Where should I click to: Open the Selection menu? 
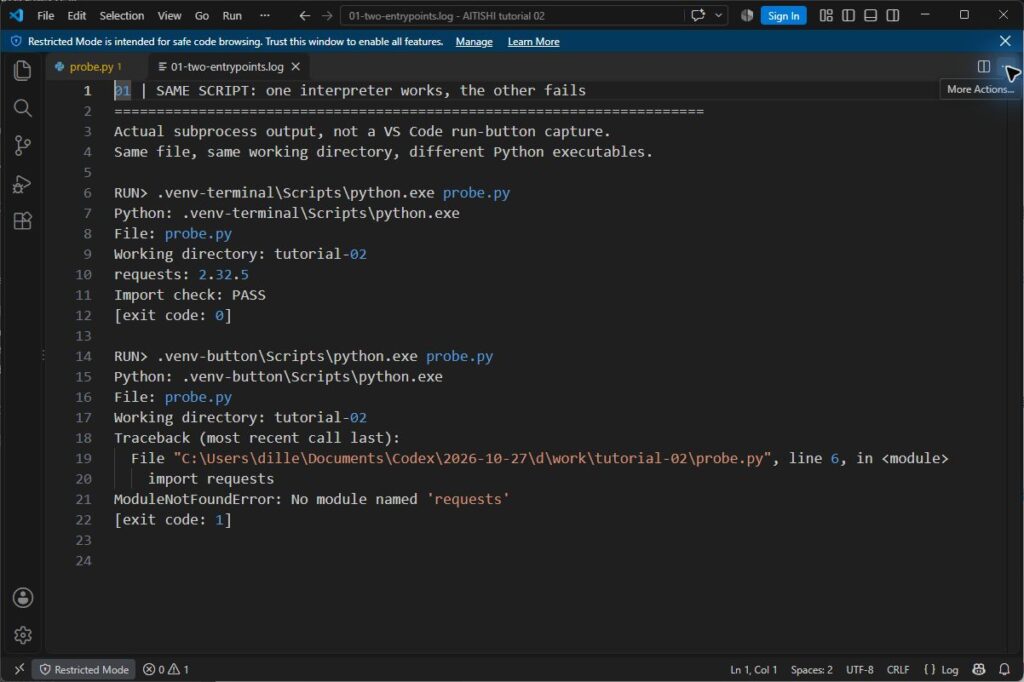coord(121,16)
